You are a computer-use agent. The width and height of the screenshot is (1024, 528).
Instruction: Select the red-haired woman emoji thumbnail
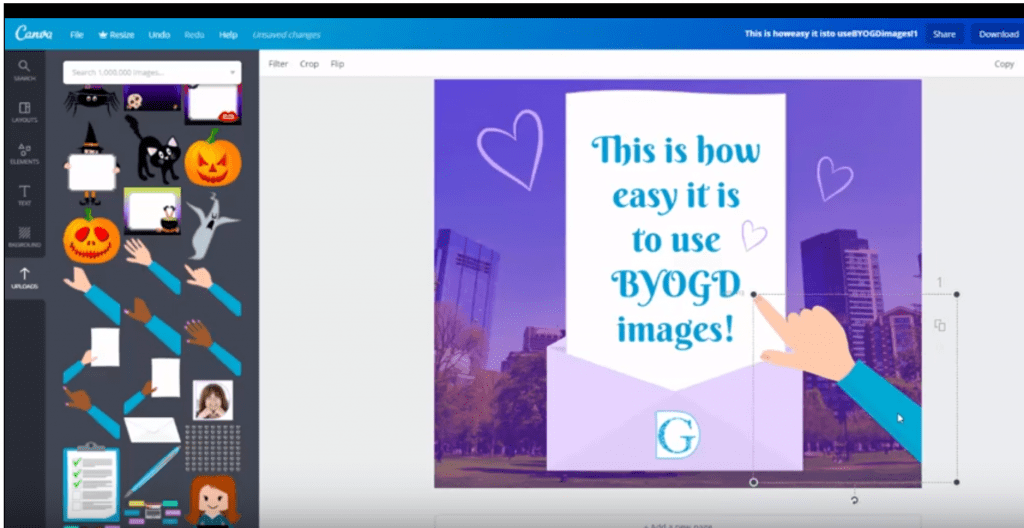point(213,501)
